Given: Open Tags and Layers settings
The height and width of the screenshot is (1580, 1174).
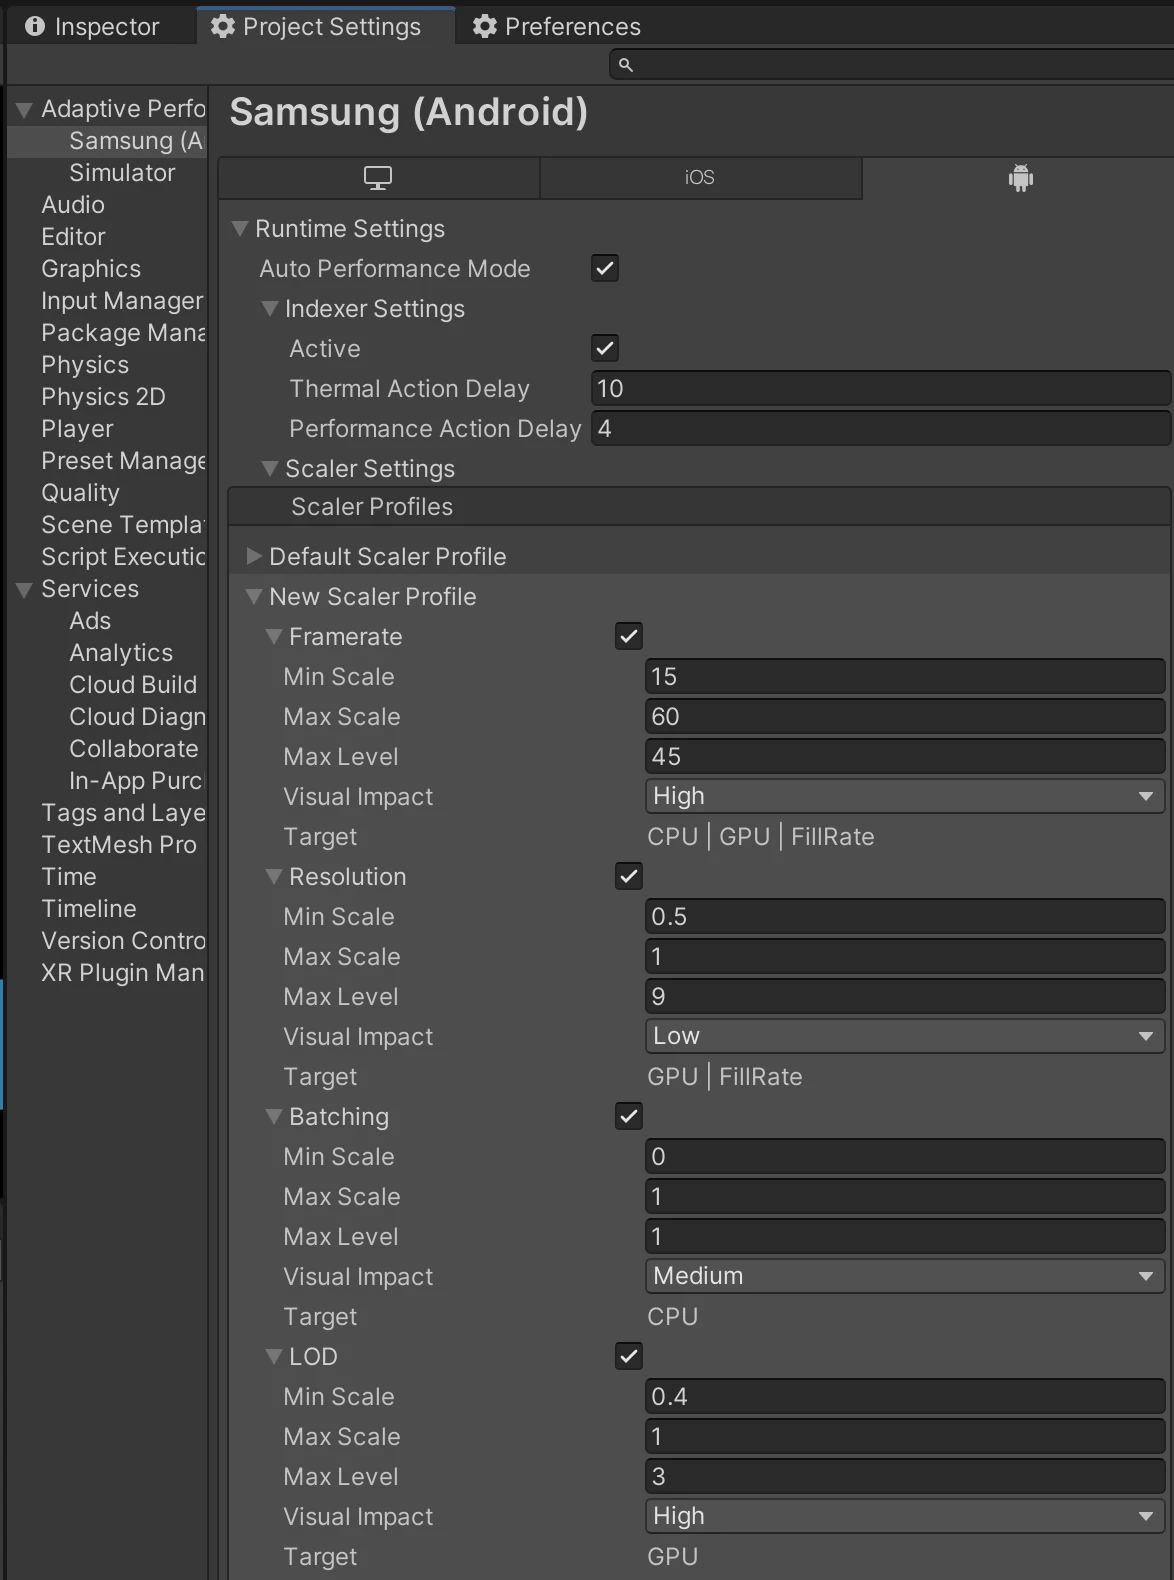Looking at the screenshot, I should (x=123, y=813).
